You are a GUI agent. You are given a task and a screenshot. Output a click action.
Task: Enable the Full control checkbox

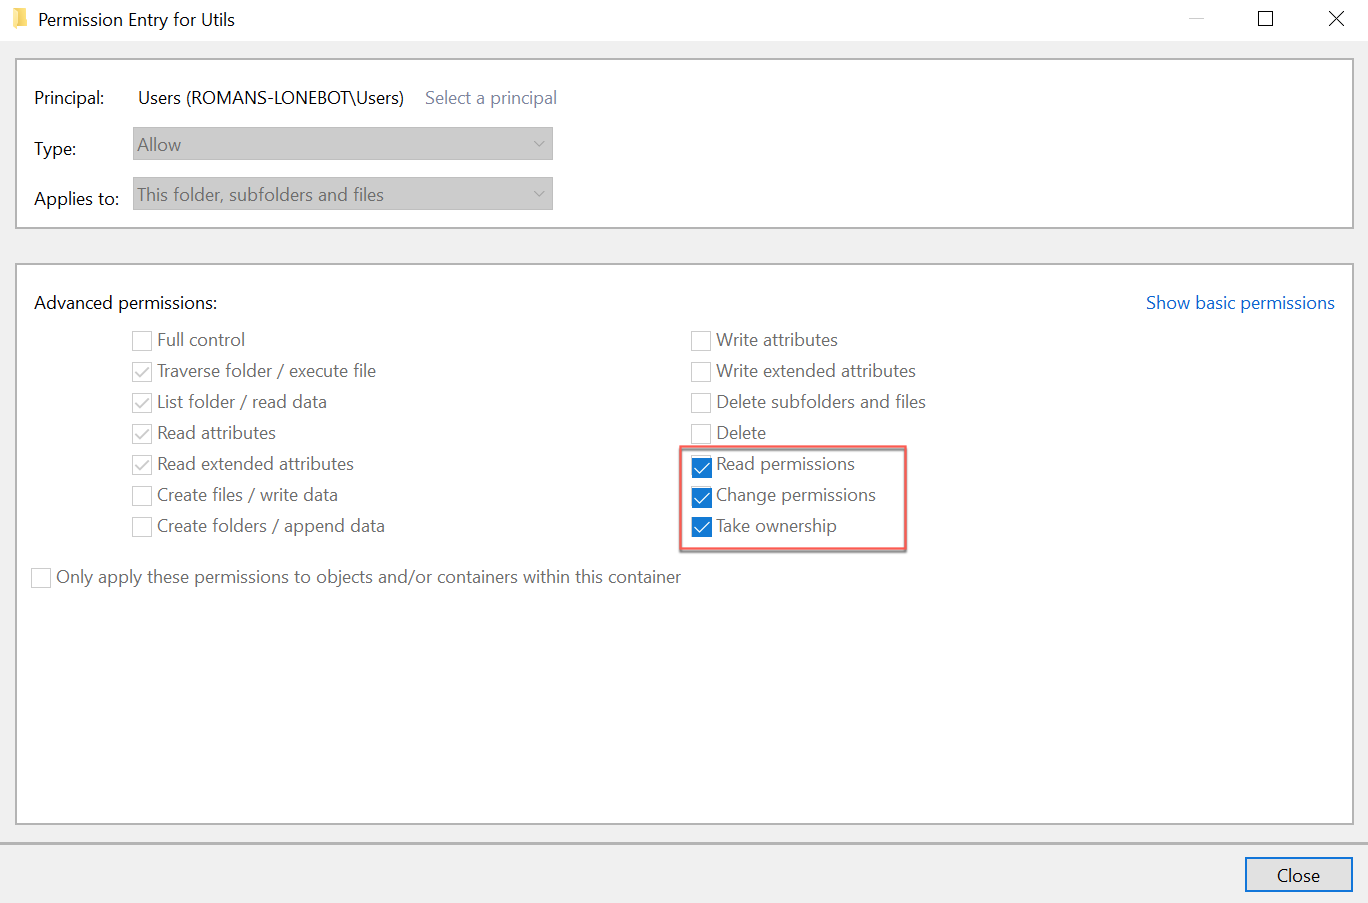[142, 341]
